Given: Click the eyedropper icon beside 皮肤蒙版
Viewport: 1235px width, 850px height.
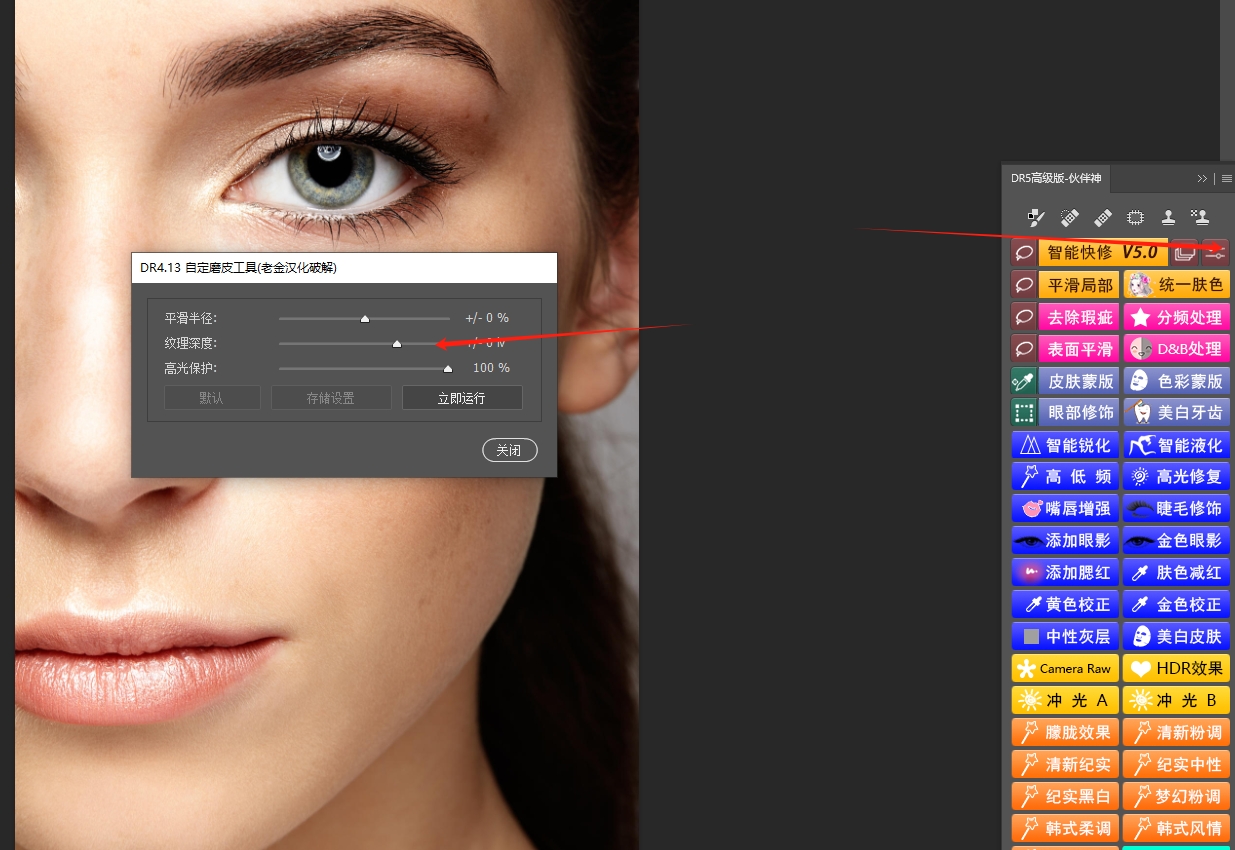Looking at the screenshot, I should (1024, 381).
